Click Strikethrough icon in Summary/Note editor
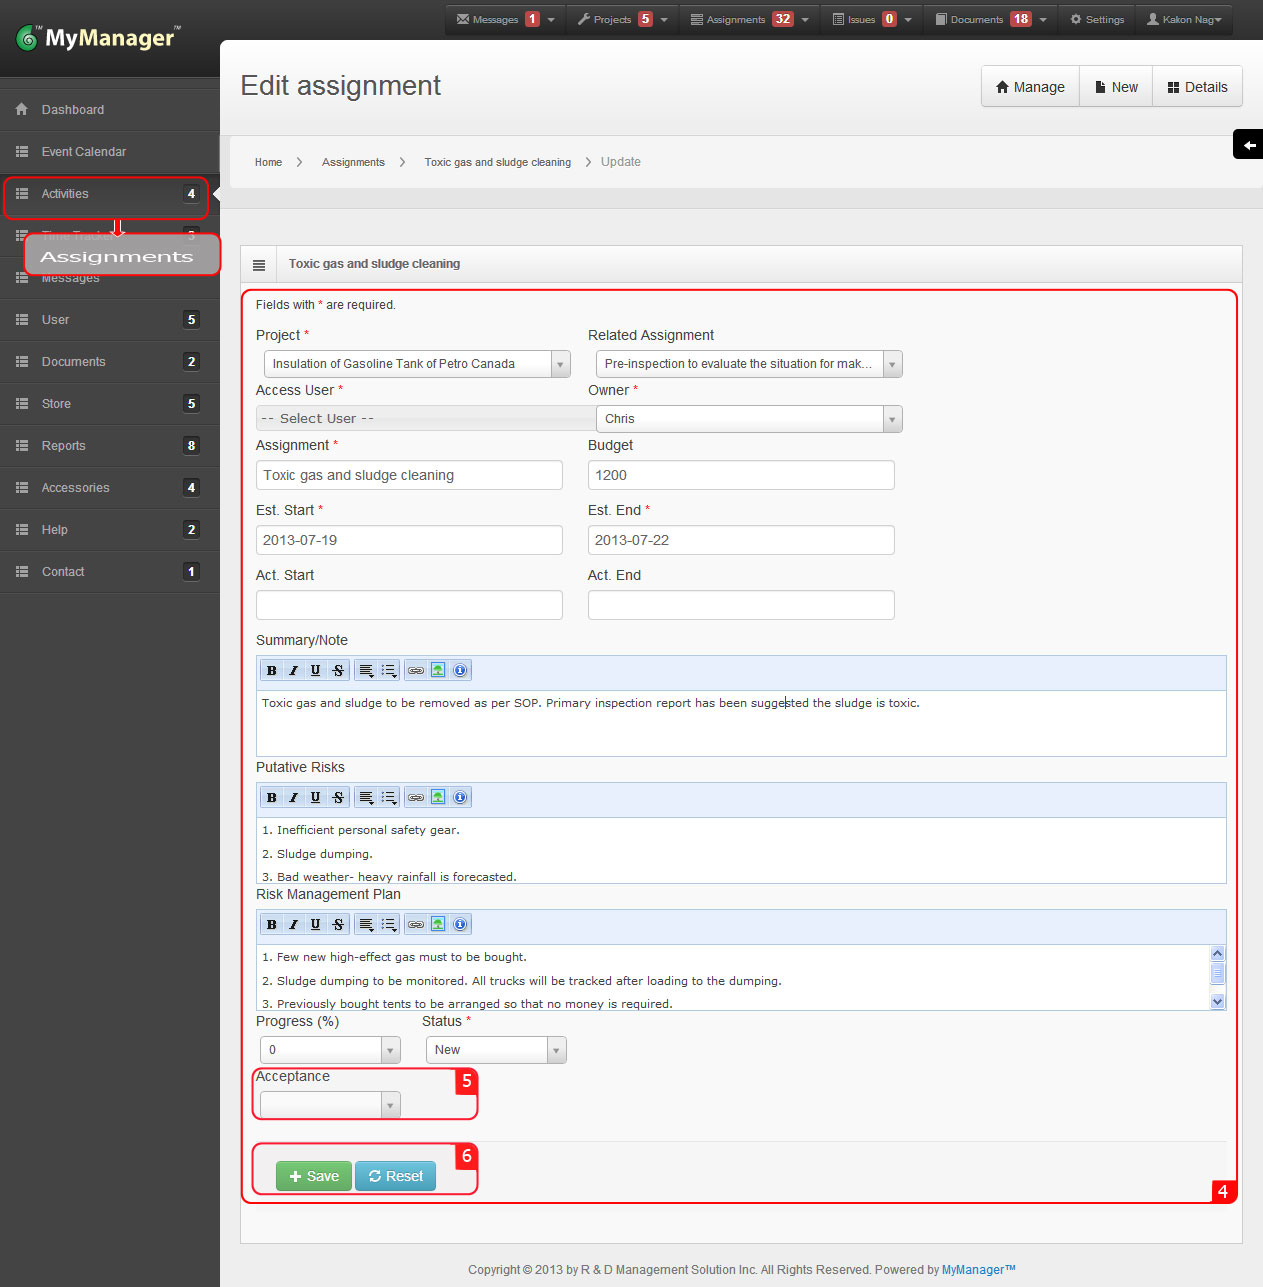The width and height of the screenshot is (1263, 1287). click(x=338, y=671)
